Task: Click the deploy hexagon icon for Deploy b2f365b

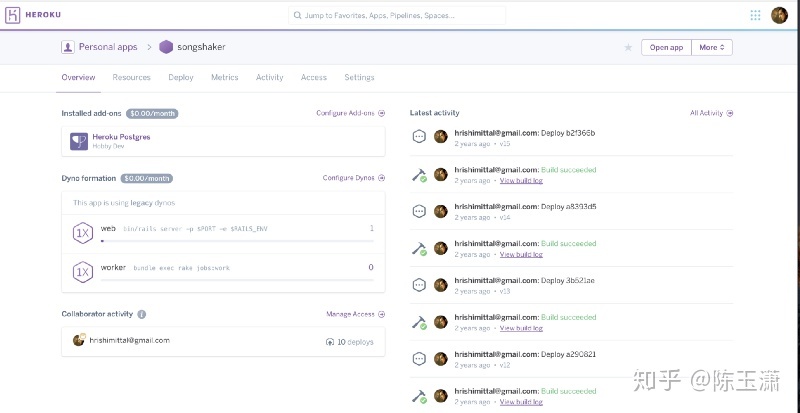Action: tap(419, 136)
